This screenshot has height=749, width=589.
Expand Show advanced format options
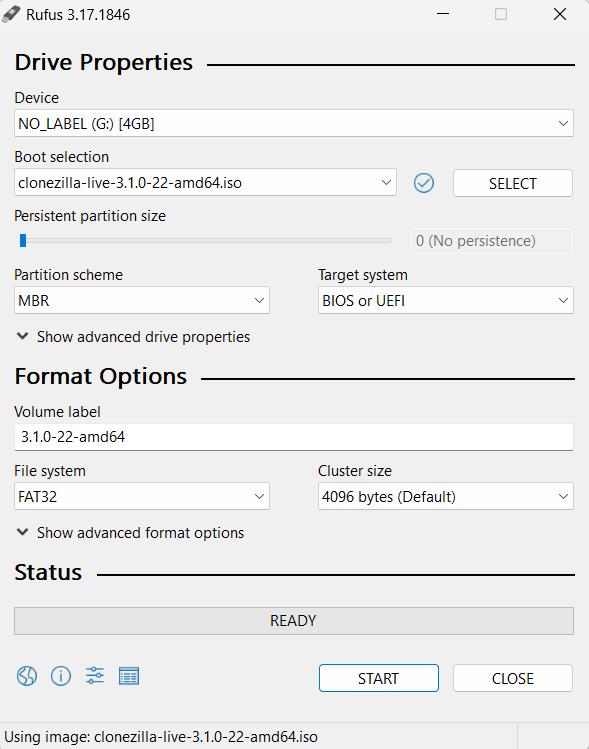130,533
